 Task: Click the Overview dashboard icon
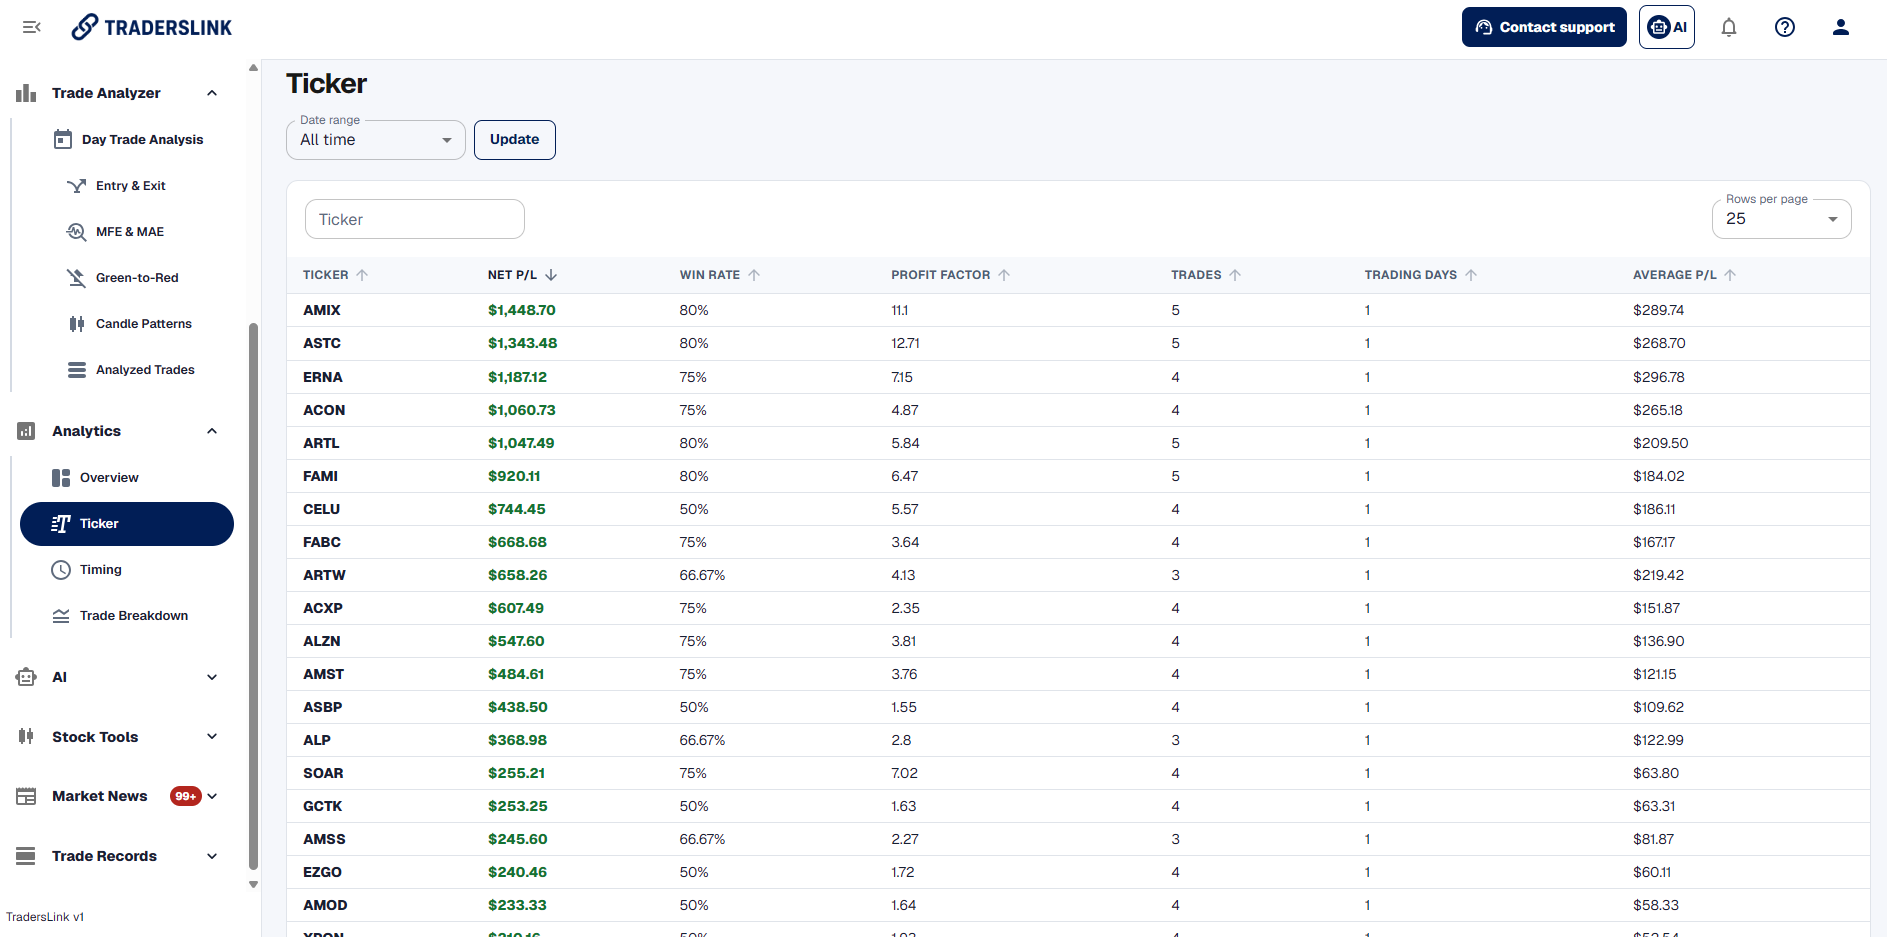pyautogui.click(x=61, y=478)
